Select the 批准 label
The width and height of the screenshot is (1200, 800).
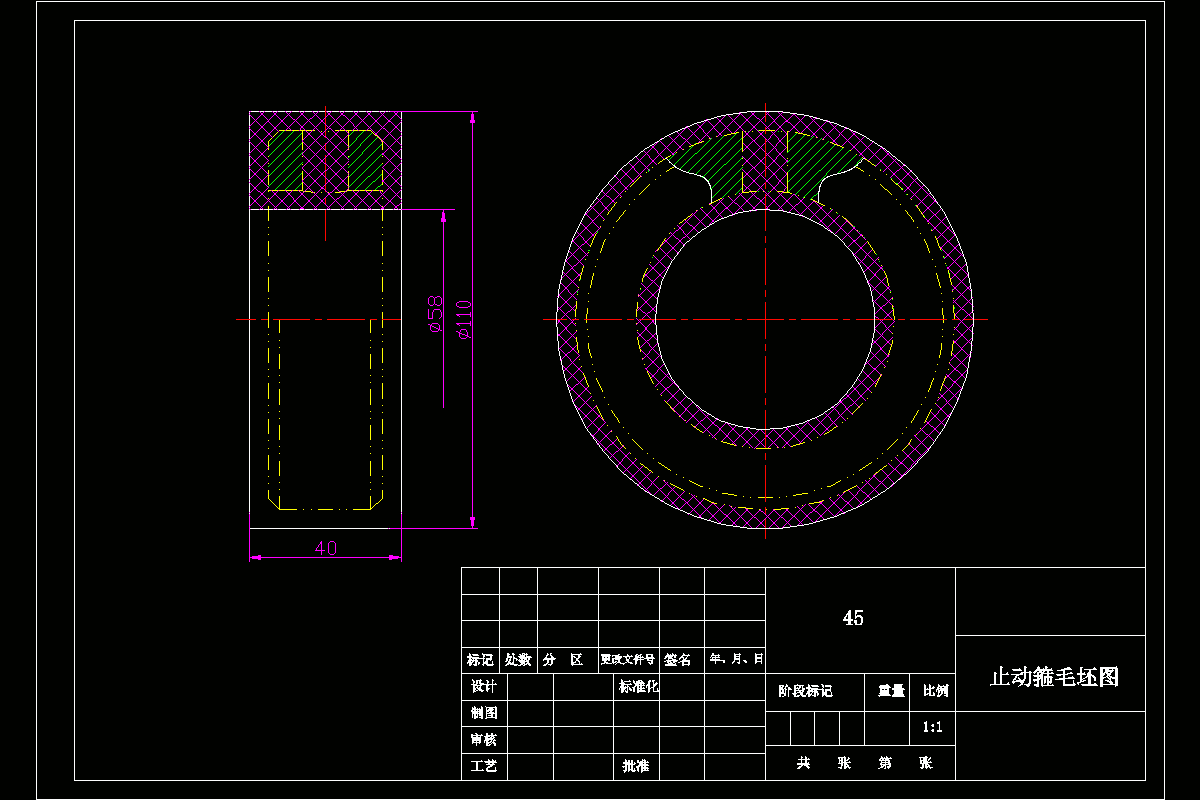636,766
